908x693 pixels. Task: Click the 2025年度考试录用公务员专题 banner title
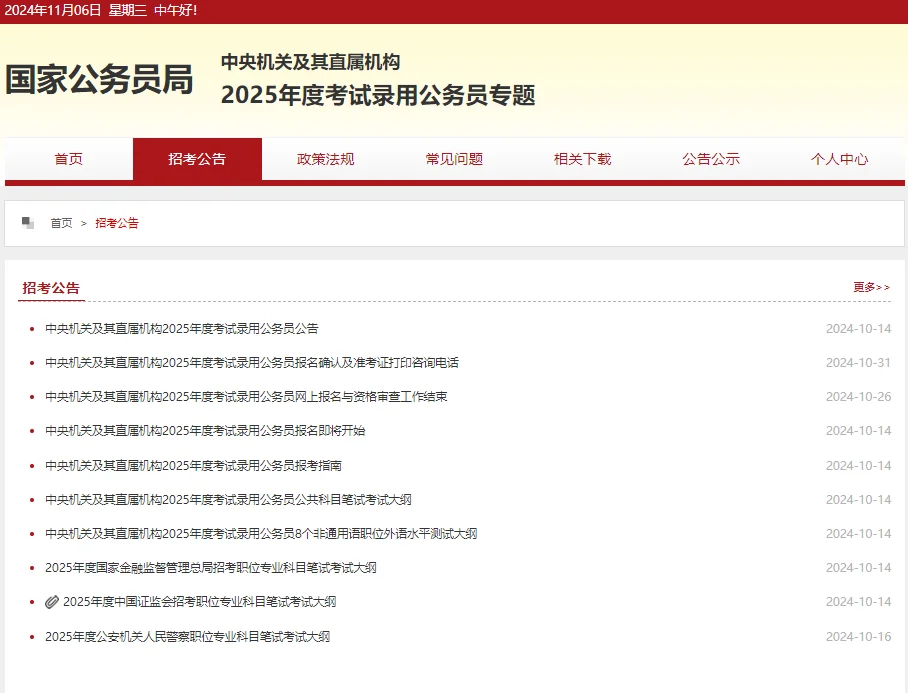point(378,95)
